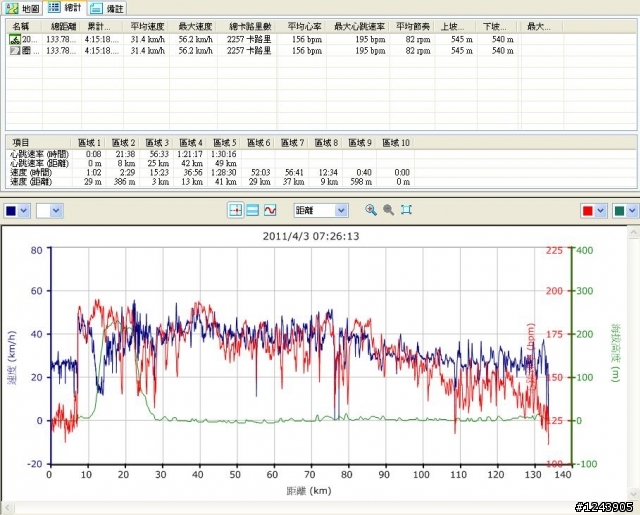Open the red series color dropdown
The height and width of the screenshot is (515, 640).
click(603, 211)
